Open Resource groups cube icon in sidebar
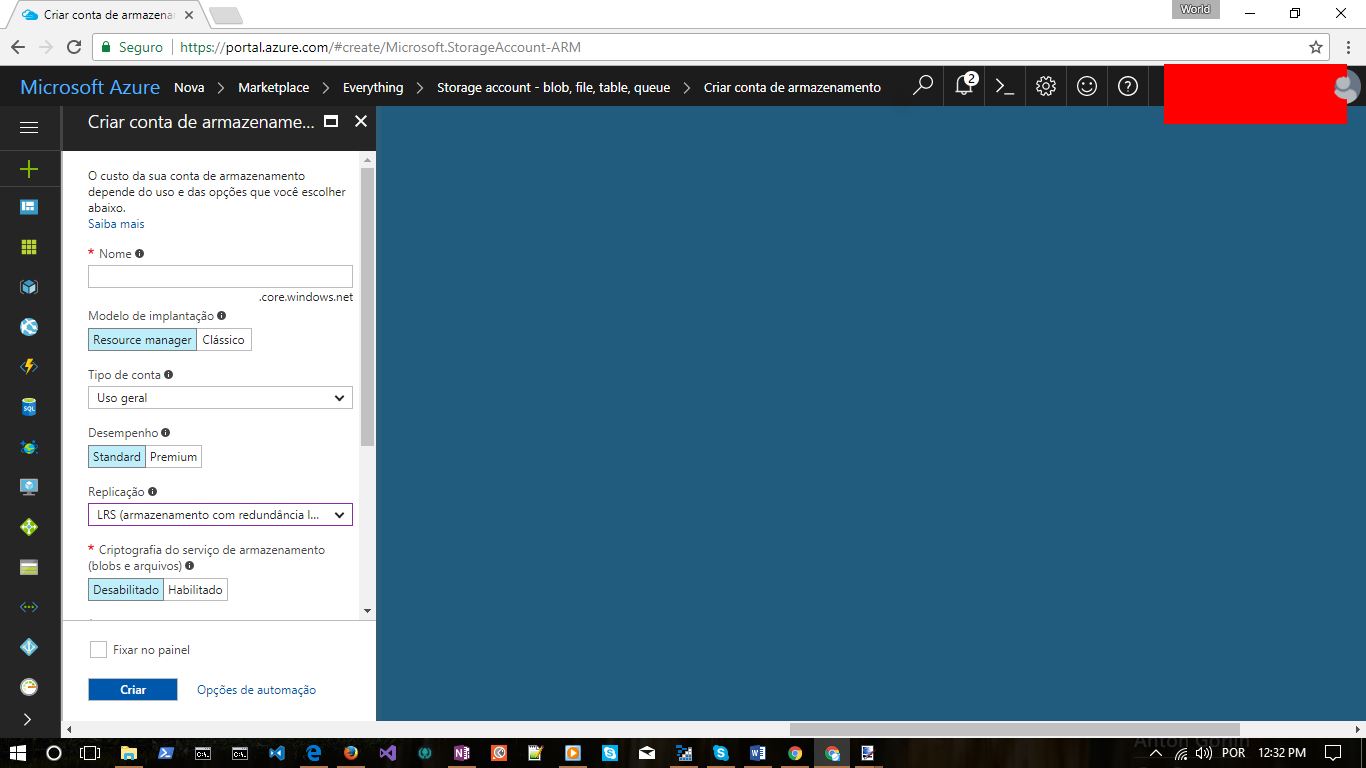Viewport: 1366px width, 768px height. coord(29,287)
